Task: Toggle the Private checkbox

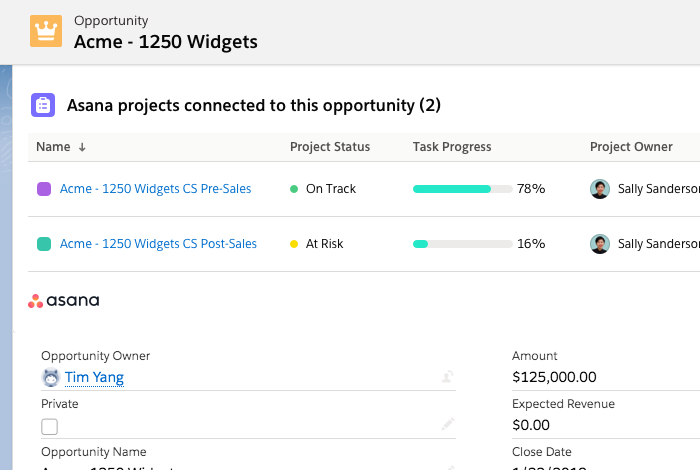Action: (x=50, y=427)
